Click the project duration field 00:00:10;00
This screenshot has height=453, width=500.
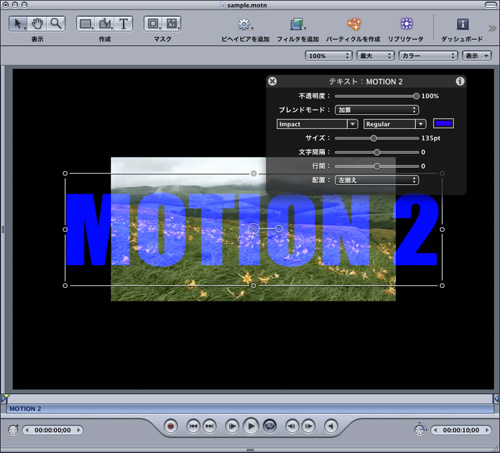[x=461, y=430]
